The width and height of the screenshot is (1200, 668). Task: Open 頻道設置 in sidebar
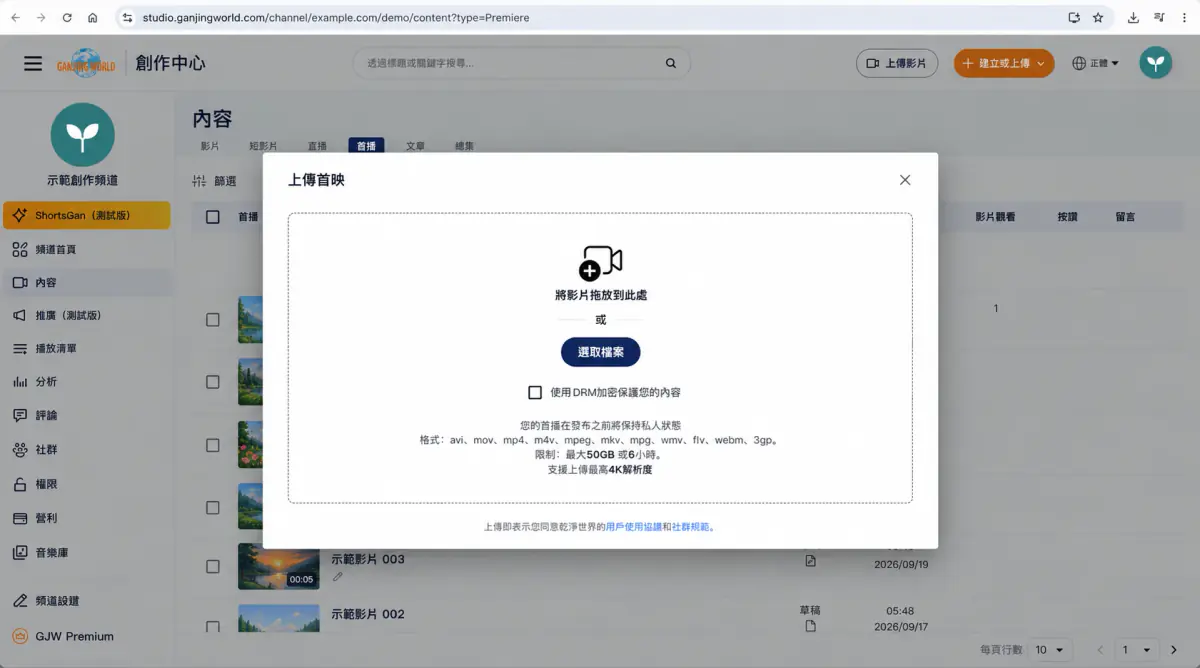(86, 601)
